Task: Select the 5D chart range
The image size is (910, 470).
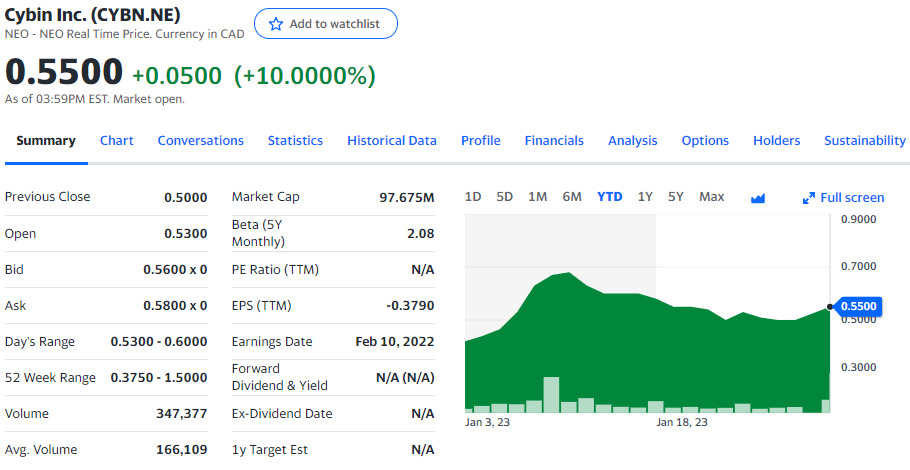Action: click(504, 197)
